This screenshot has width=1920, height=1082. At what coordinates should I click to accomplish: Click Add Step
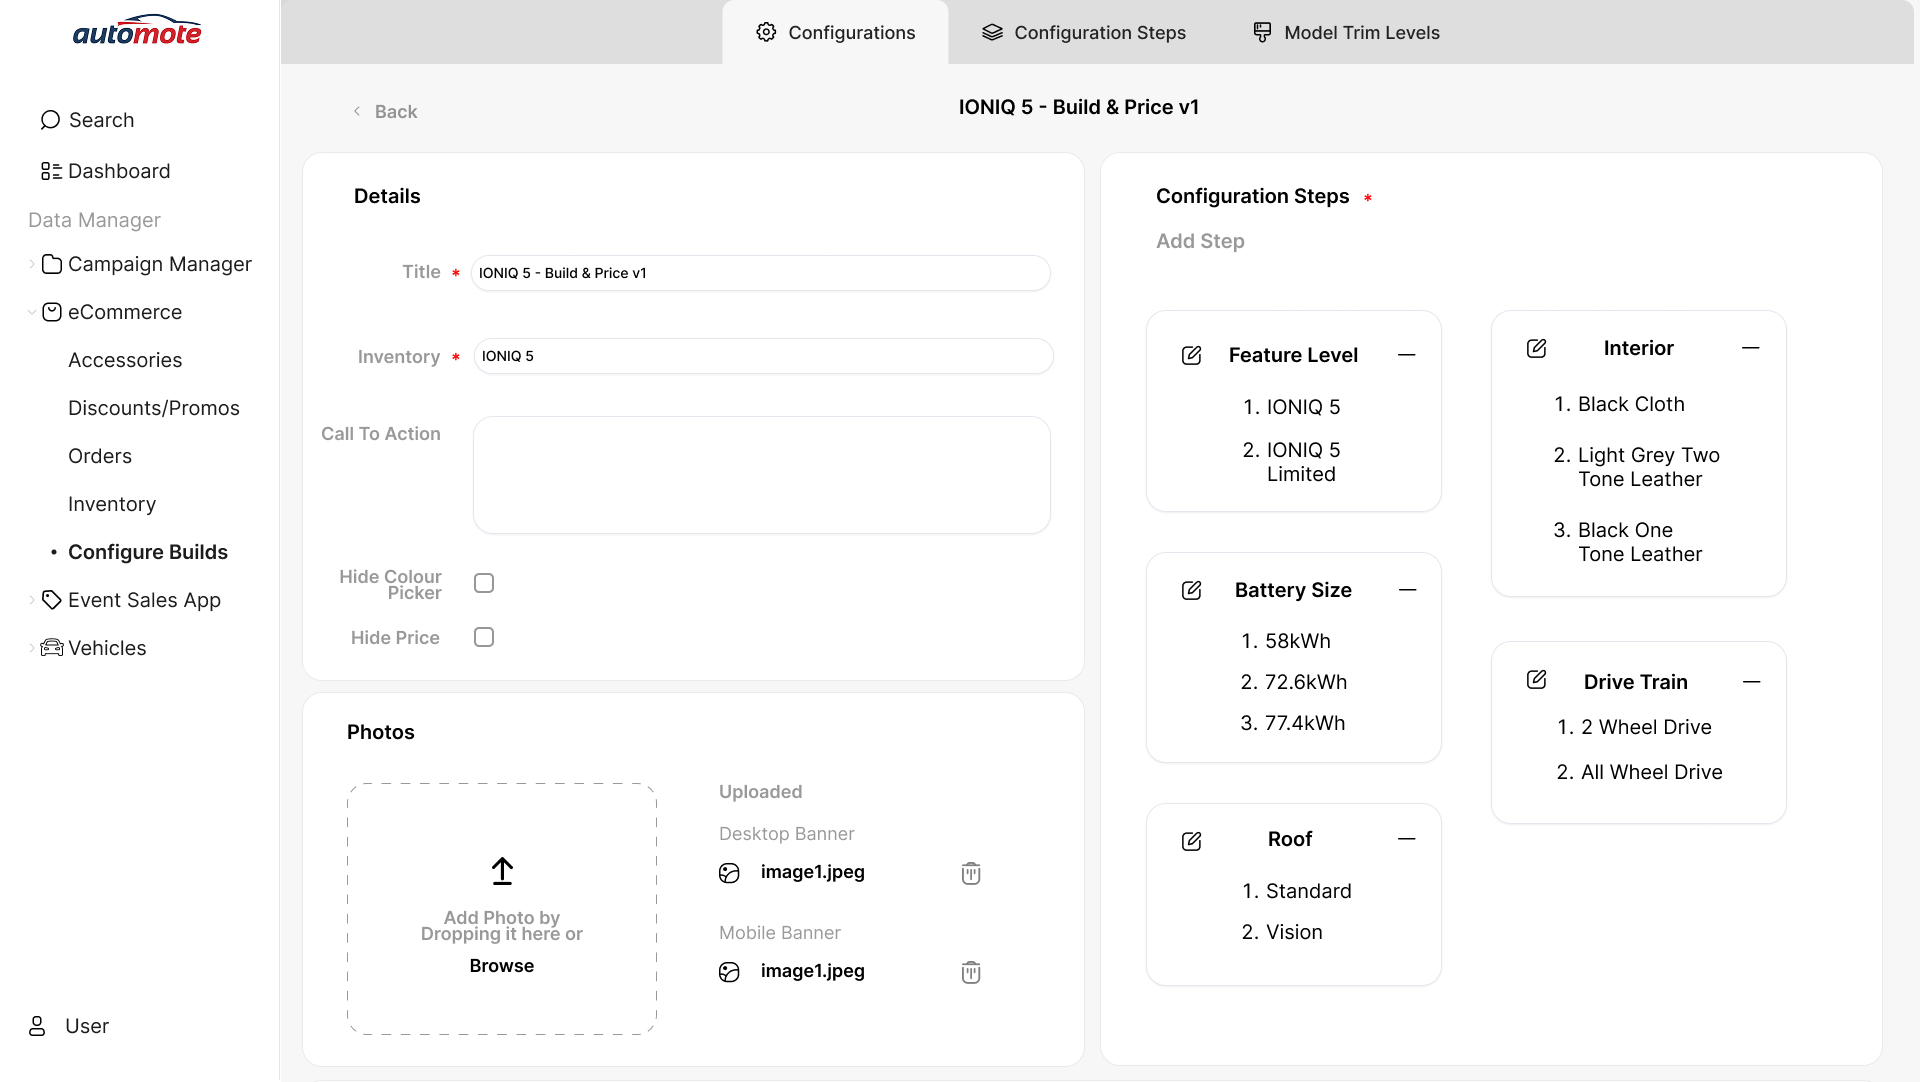[x=1200, y=241]
